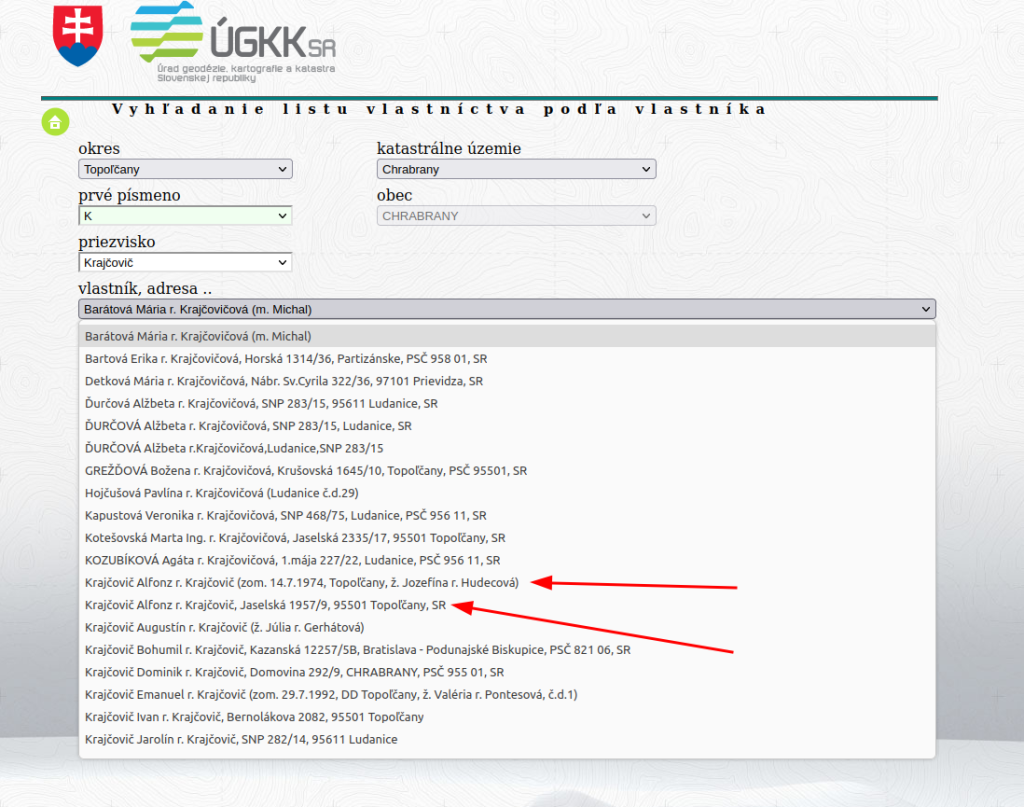Expand the priezvisko Krajčovič dropdown
This screenshot has height=807, width=1024.
point(185,262)
